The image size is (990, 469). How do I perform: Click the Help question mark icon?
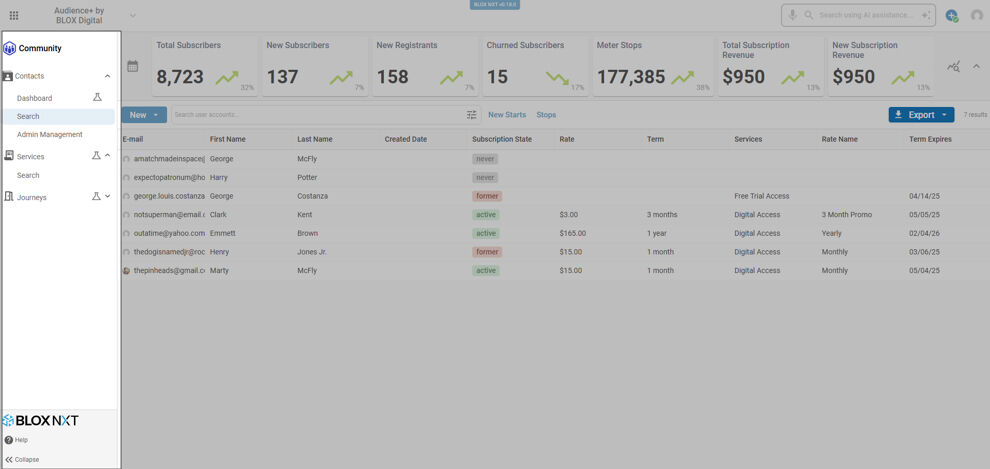coord(8,440)
